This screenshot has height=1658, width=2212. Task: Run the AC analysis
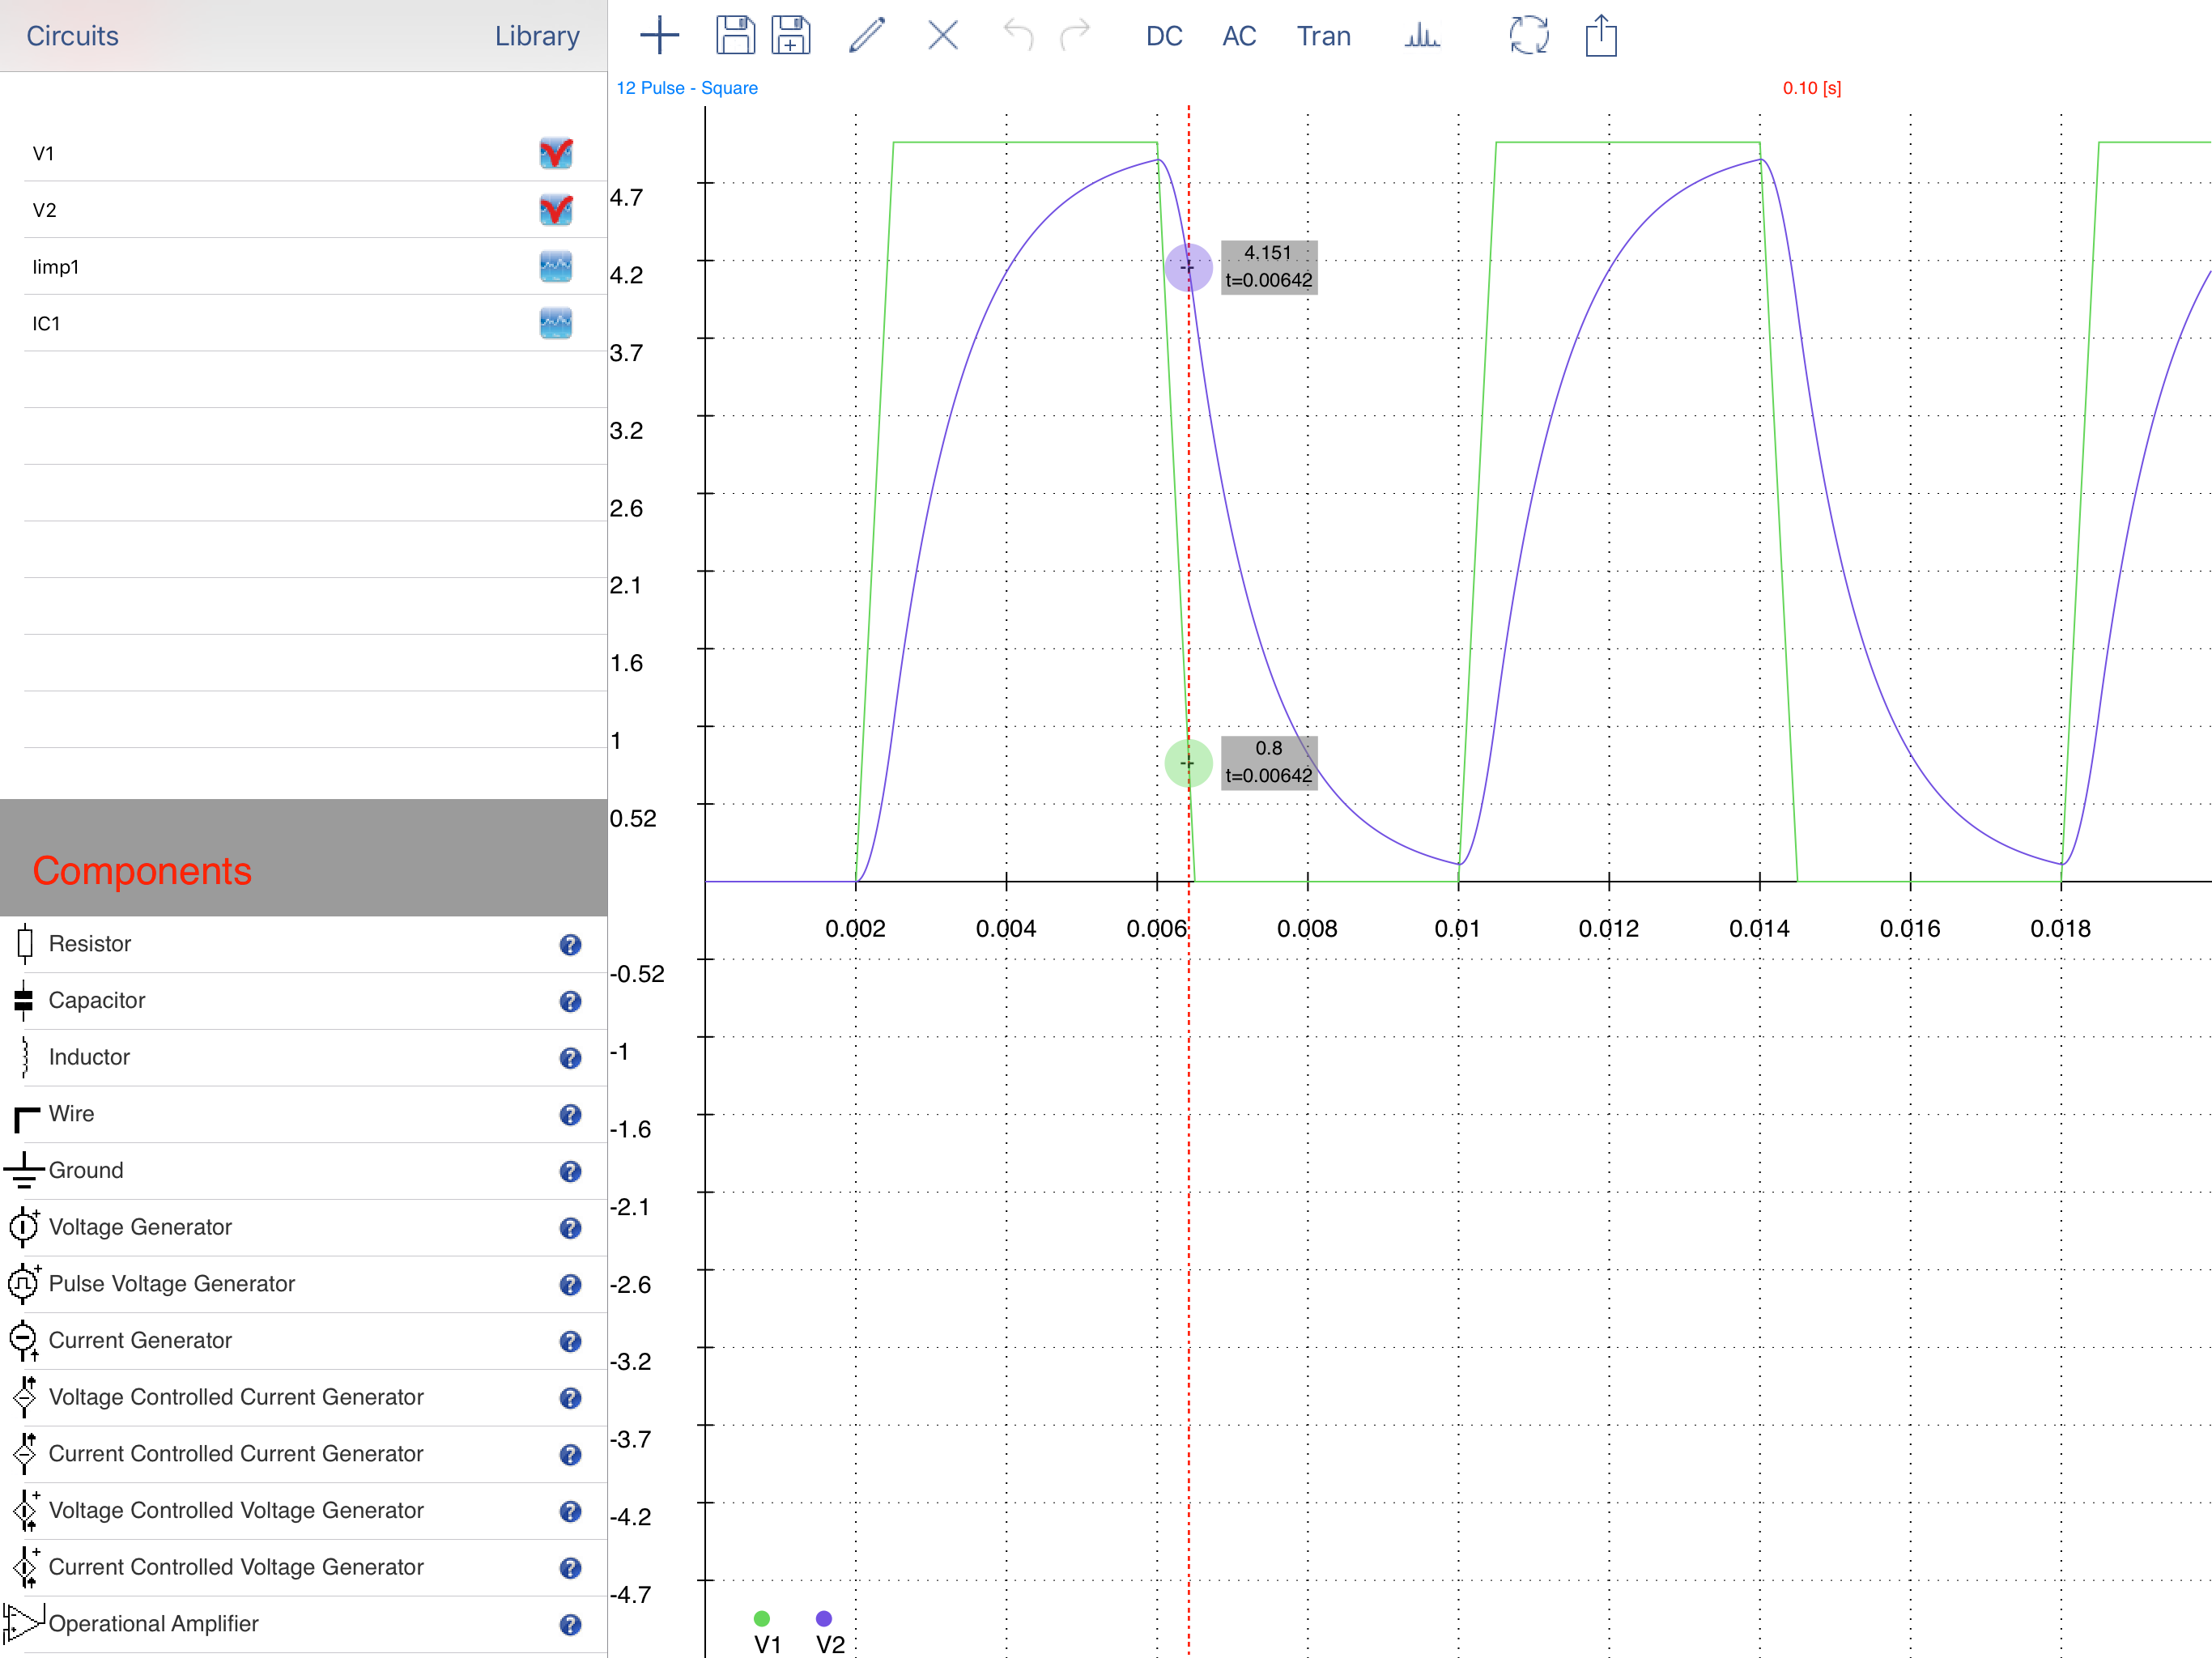(x=1239, y=36)
